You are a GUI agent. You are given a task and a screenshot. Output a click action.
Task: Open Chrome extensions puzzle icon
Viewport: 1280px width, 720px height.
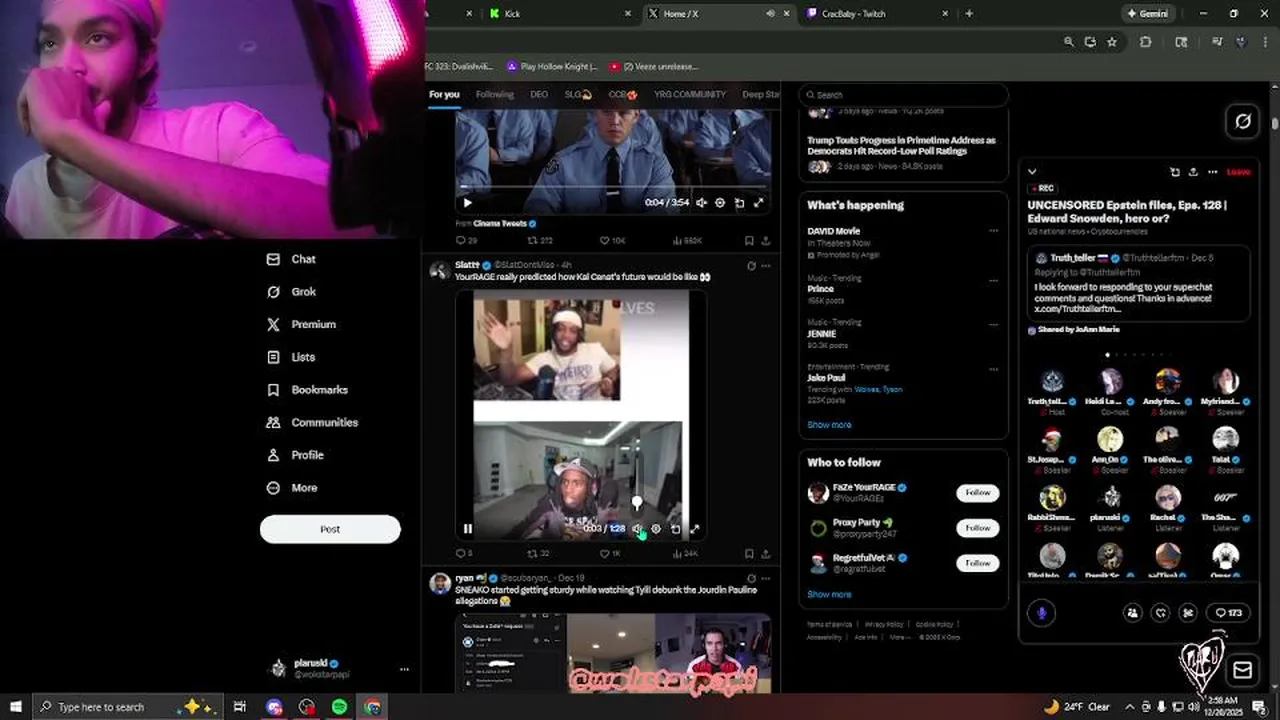1146,42
